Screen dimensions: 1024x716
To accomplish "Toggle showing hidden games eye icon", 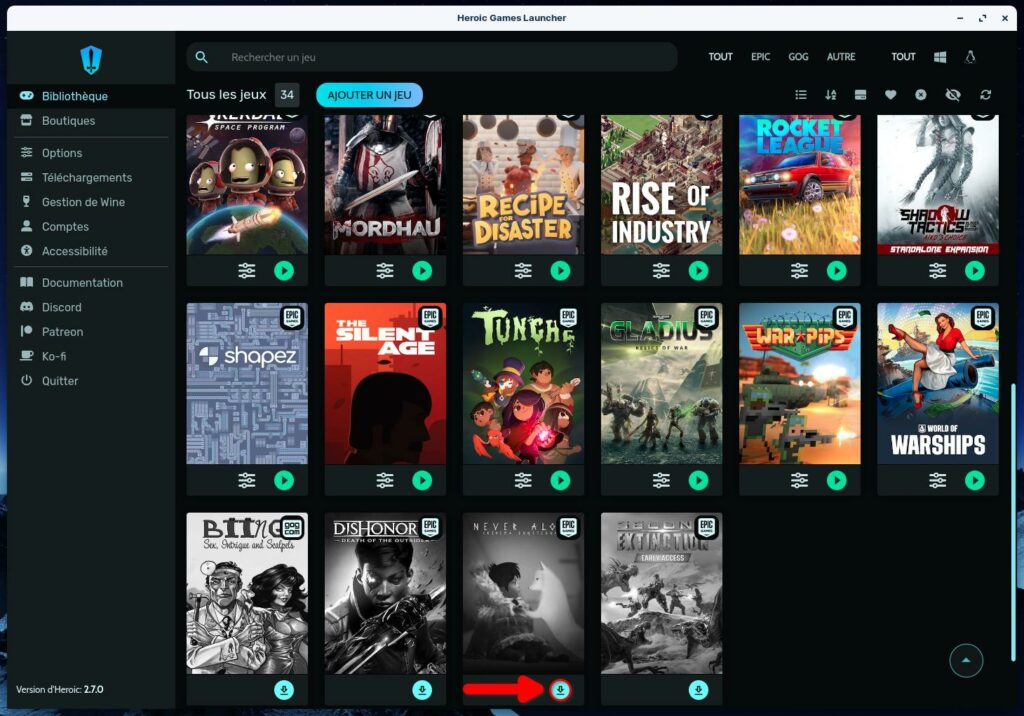I will (x=952, y=95).
